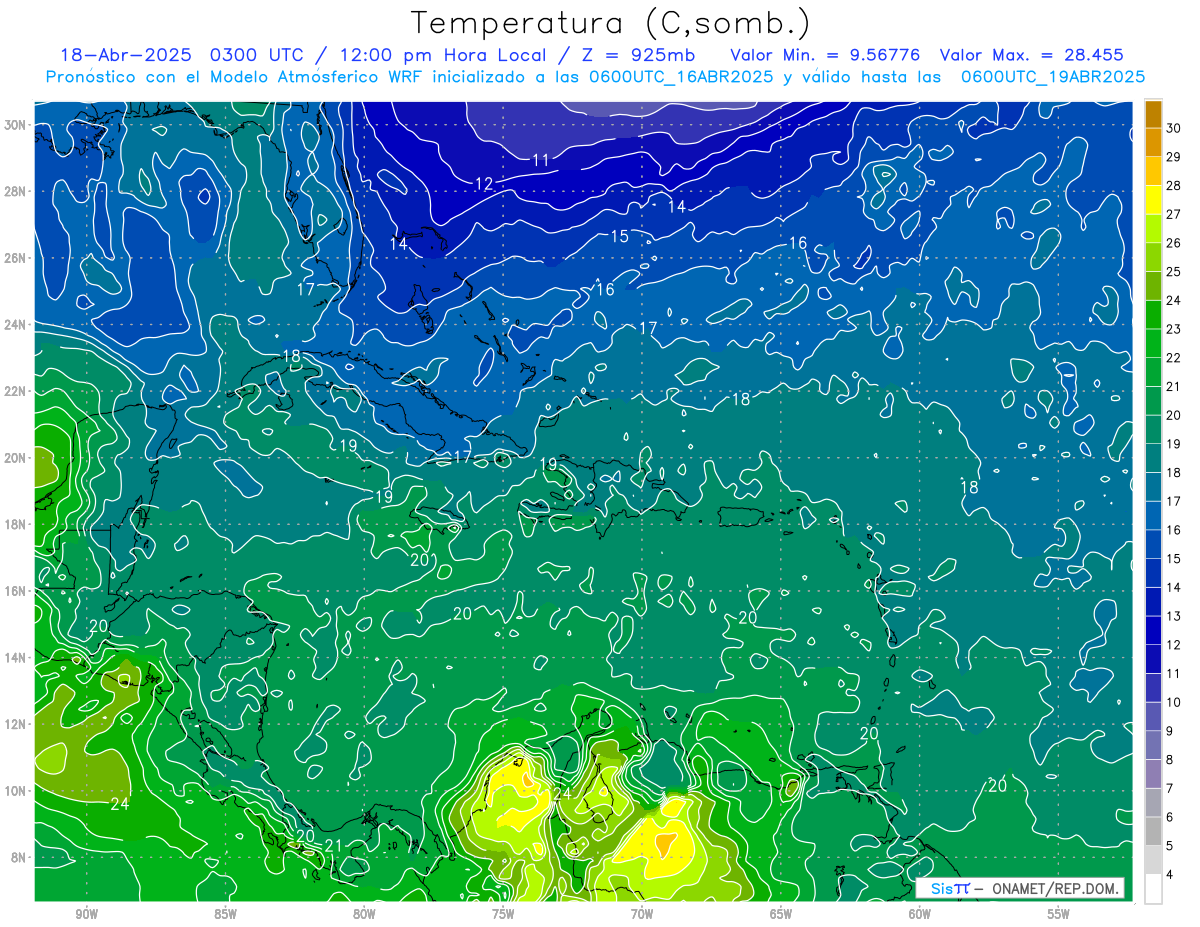
Task: Click the orange colorbar swatch above 30
Action: 1154,113
